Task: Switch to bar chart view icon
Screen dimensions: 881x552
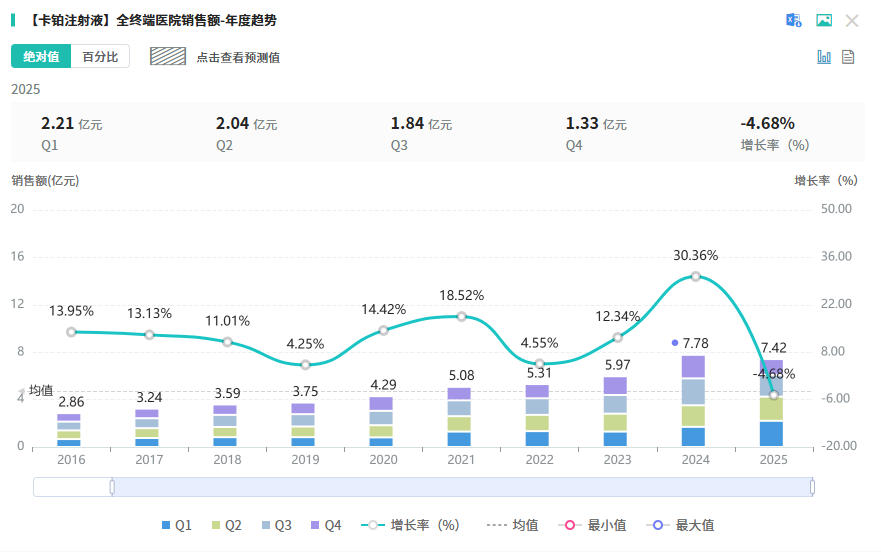Action: pos(824,57)
